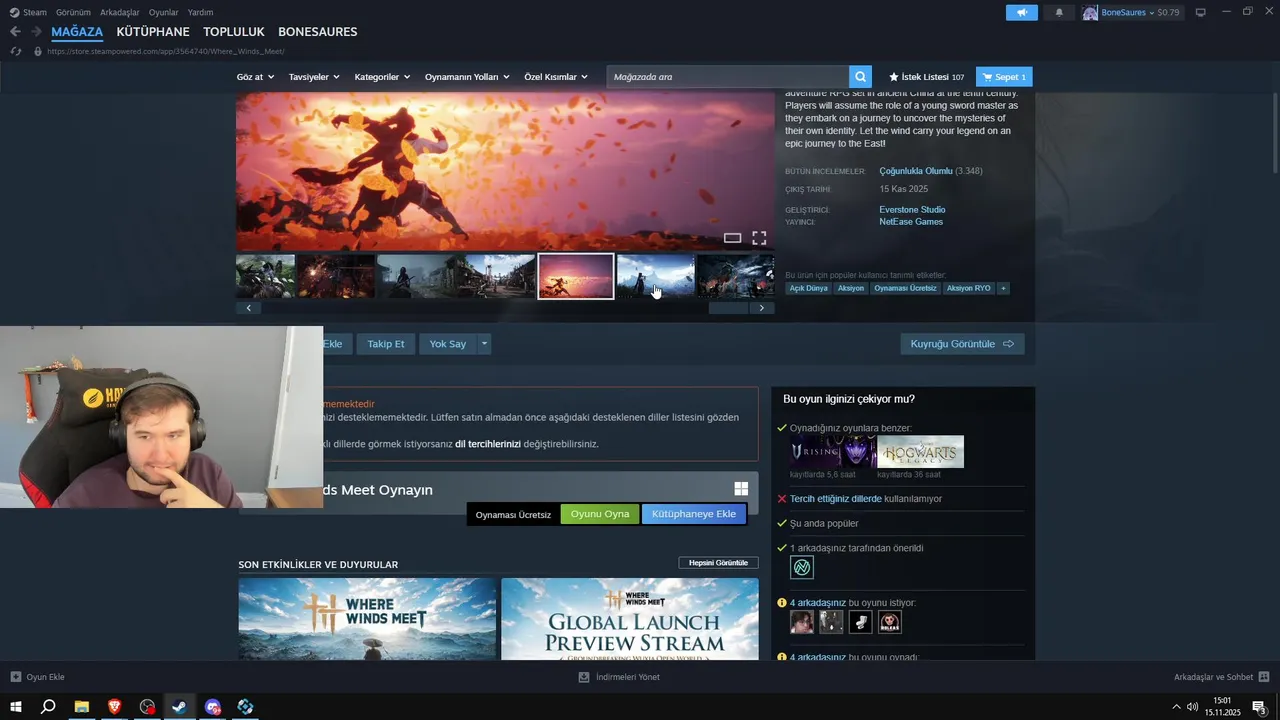Viewport: 1280px width, 720px height.
Task: Open the first wishlisting friend's avatar
Action: coord(802,622)
